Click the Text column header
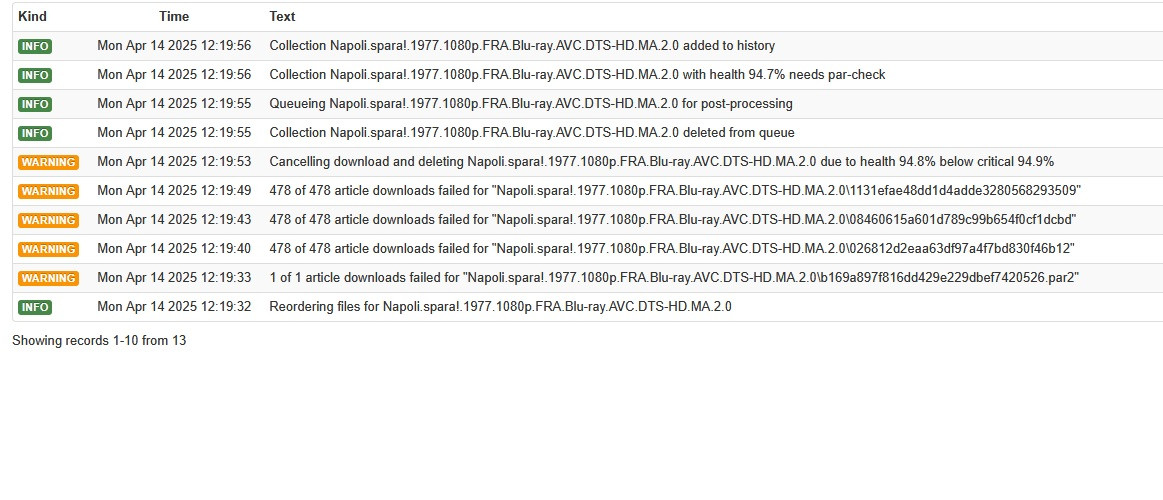Viewport: 1163px width, 500px height. [x=282, y=16]
